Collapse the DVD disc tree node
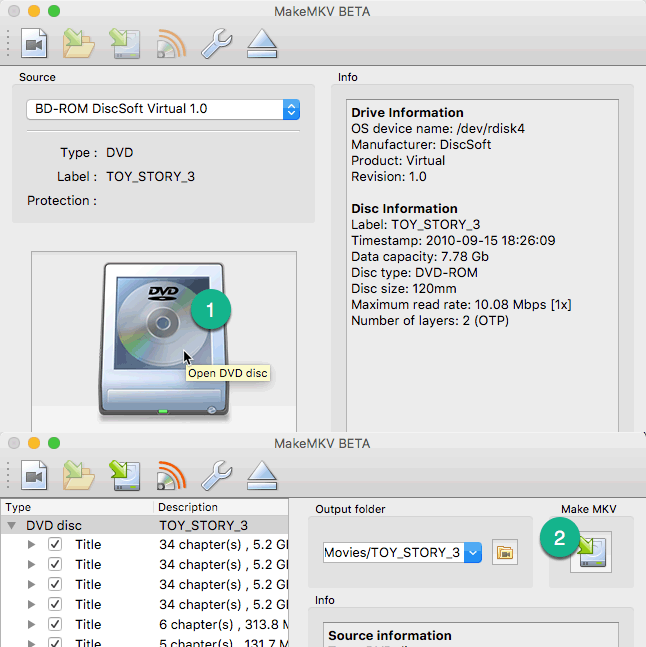Image resolution: width=646 pixels, height=647 pixels. (12, 525)
